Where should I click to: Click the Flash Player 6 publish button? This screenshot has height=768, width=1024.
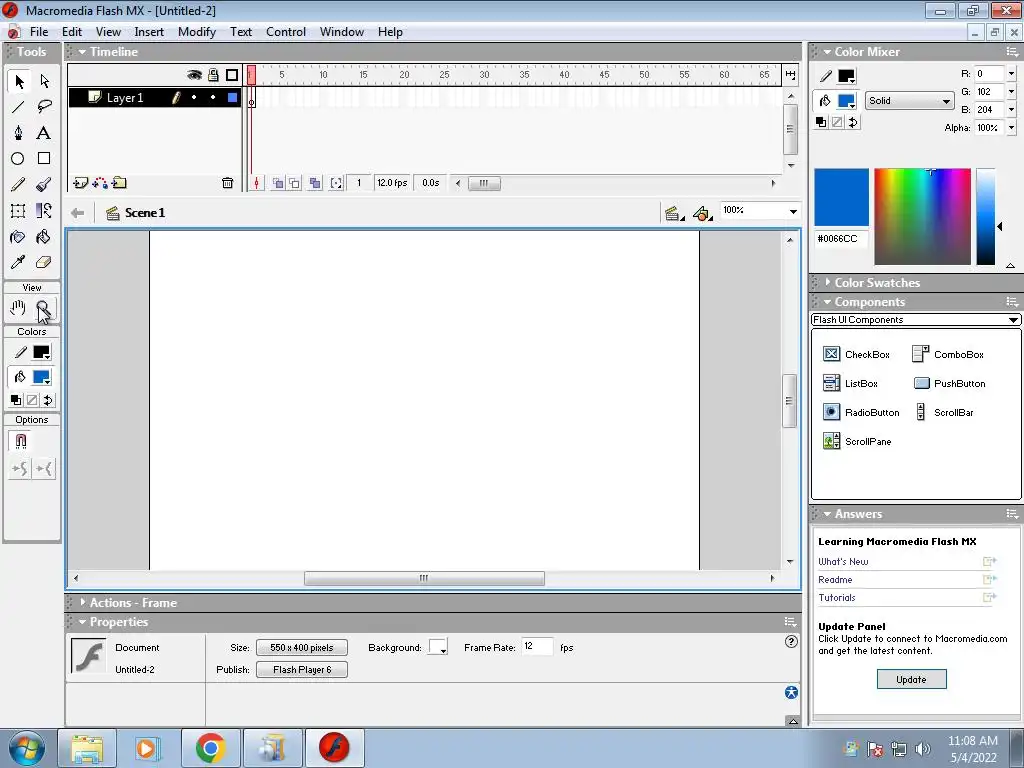(302, 669)
